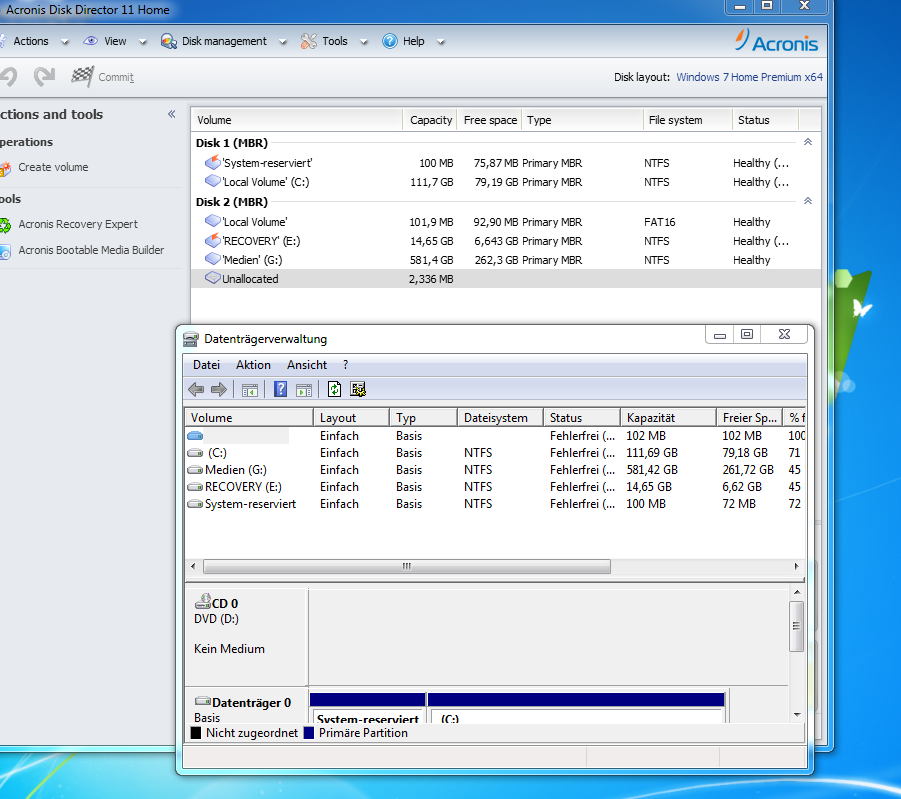901x799 pixels.
Task: Open the Tools menu in Acronis
Action: (334, 41)
